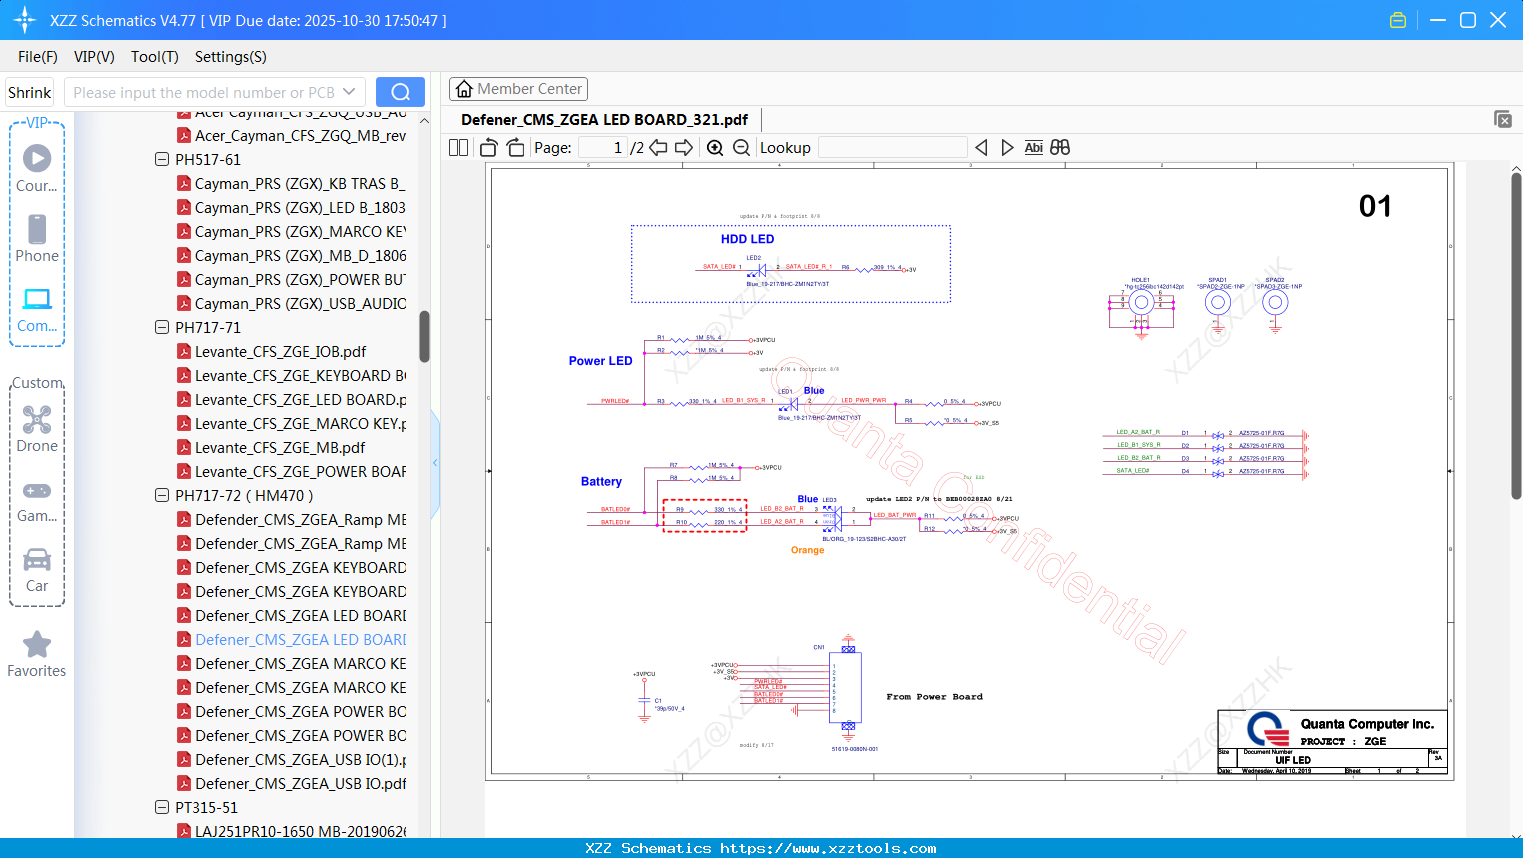Click the binoculars search icon
The image size is (1523, 858).
click(x=1060, y=148)
